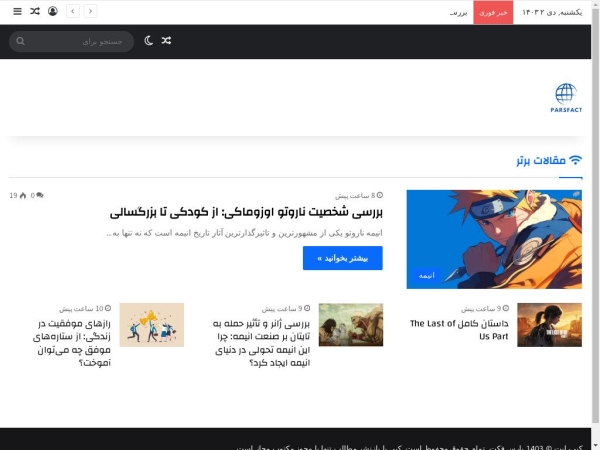Click the breaking news ticker text بررسی
This screenshot has height=450, width=600.
pyautogui.click(x=458, y=13)
